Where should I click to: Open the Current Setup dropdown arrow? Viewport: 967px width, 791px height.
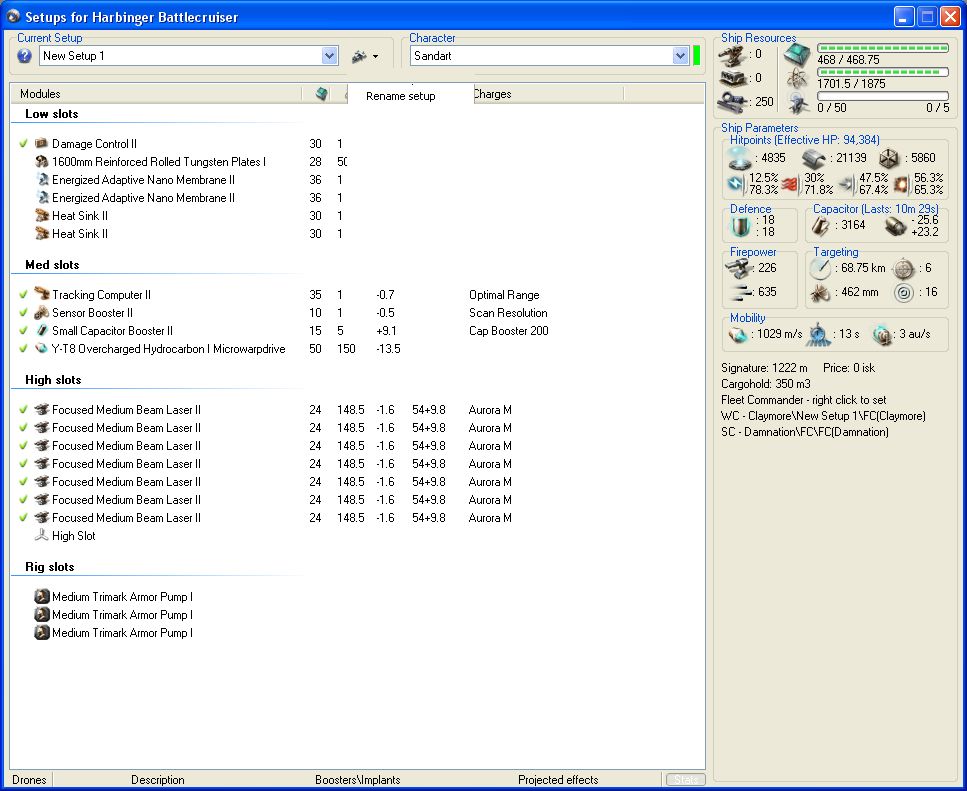329,56
